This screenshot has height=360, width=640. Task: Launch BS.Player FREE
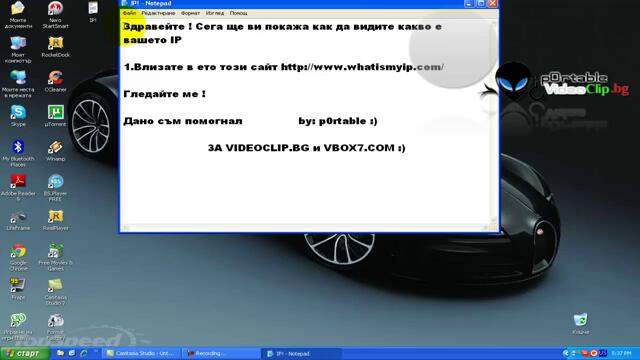(x=56, y=188)
